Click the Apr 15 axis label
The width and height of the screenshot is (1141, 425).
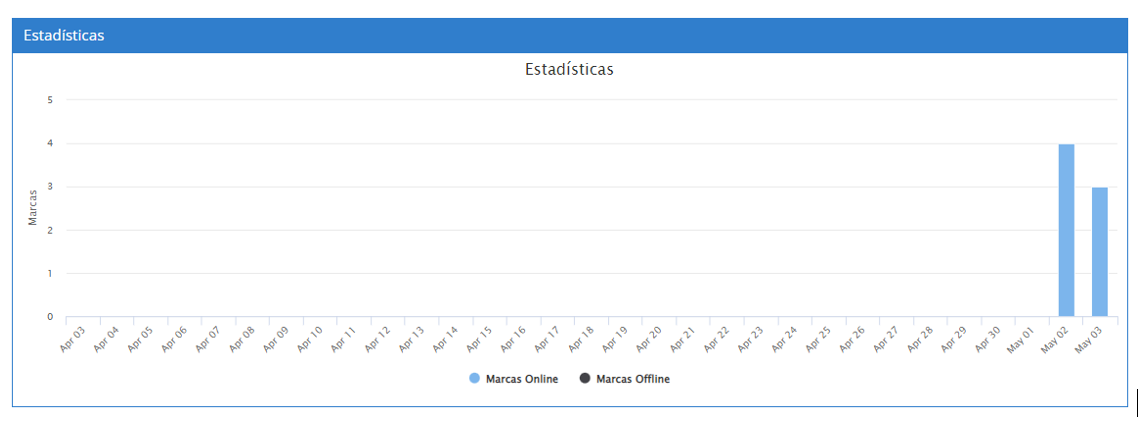click(x=479, y=338)
